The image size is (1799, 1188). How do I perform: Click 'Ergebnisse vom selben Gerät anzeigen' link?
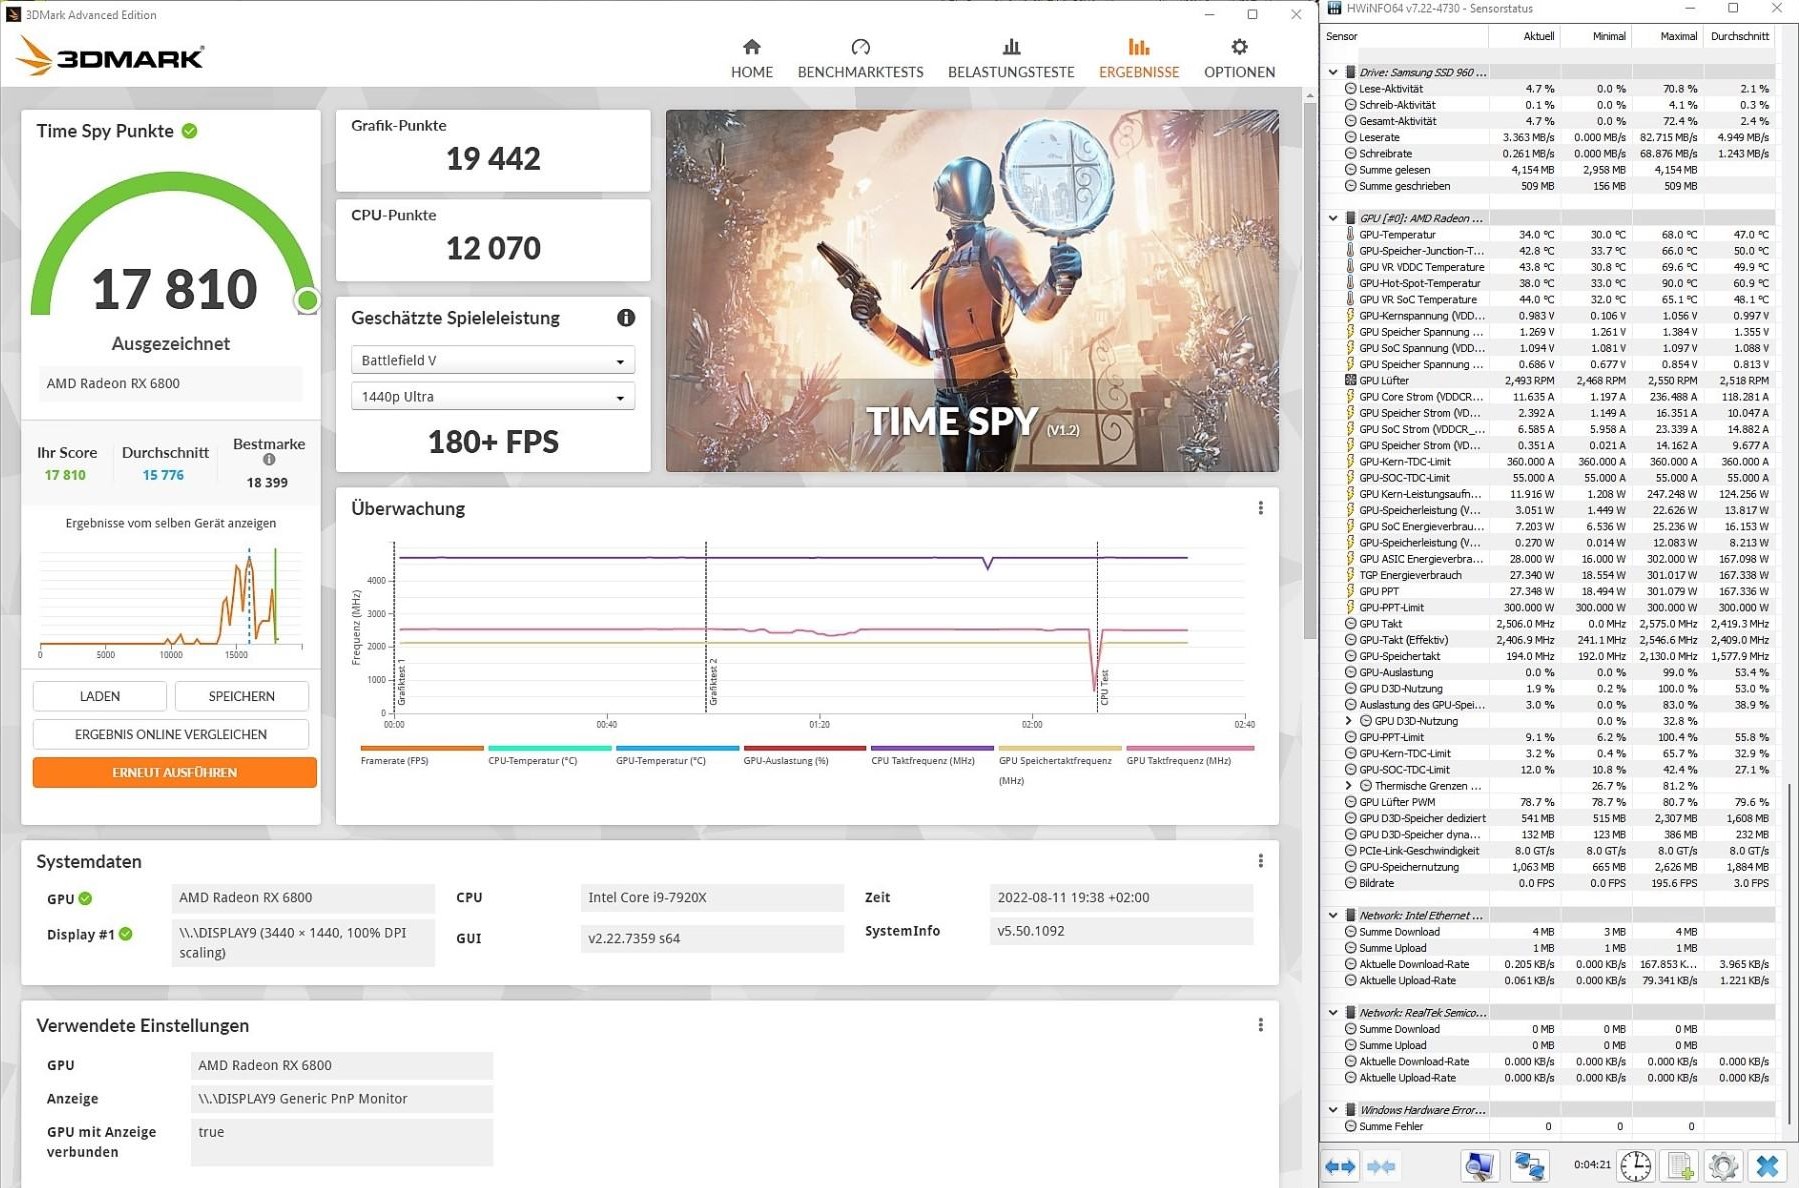pos(171,523)
